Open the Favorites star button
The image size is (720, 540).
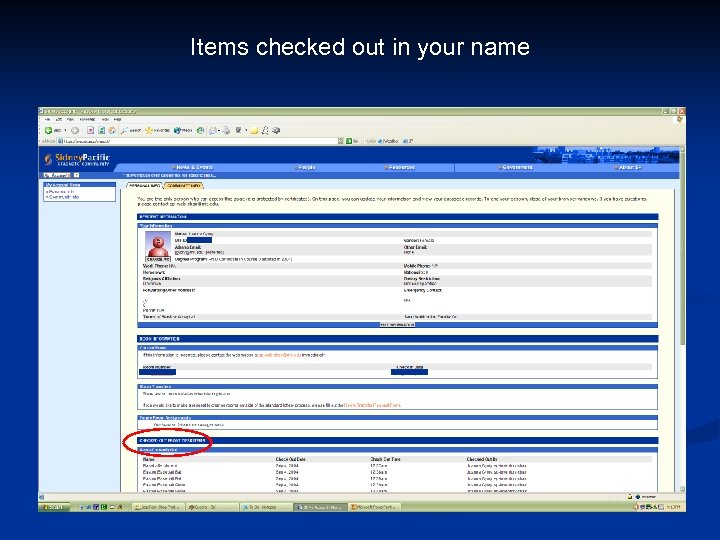(x=158, y=130)
